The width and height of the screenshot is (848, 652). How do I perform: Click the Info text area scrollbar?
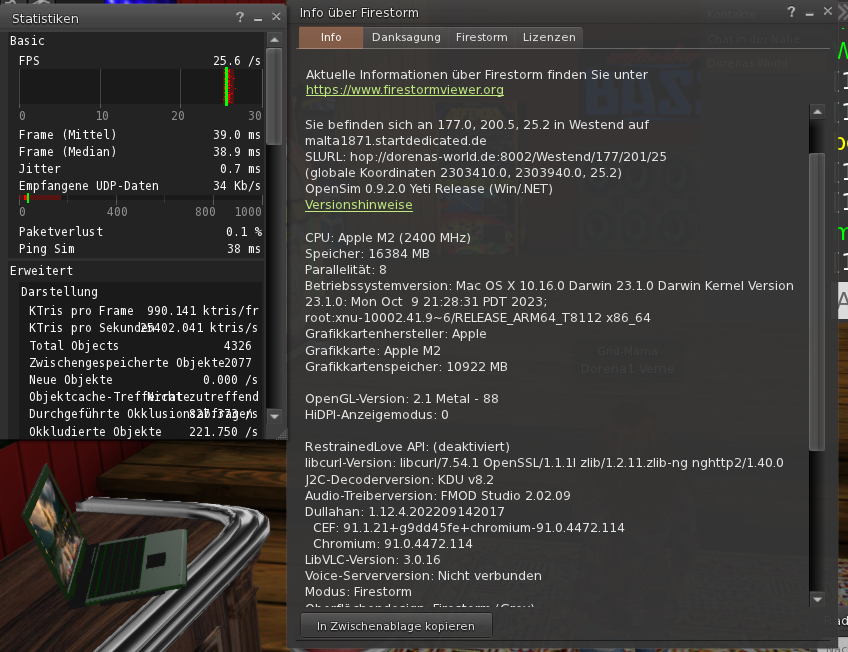click(x=817, y=300)
